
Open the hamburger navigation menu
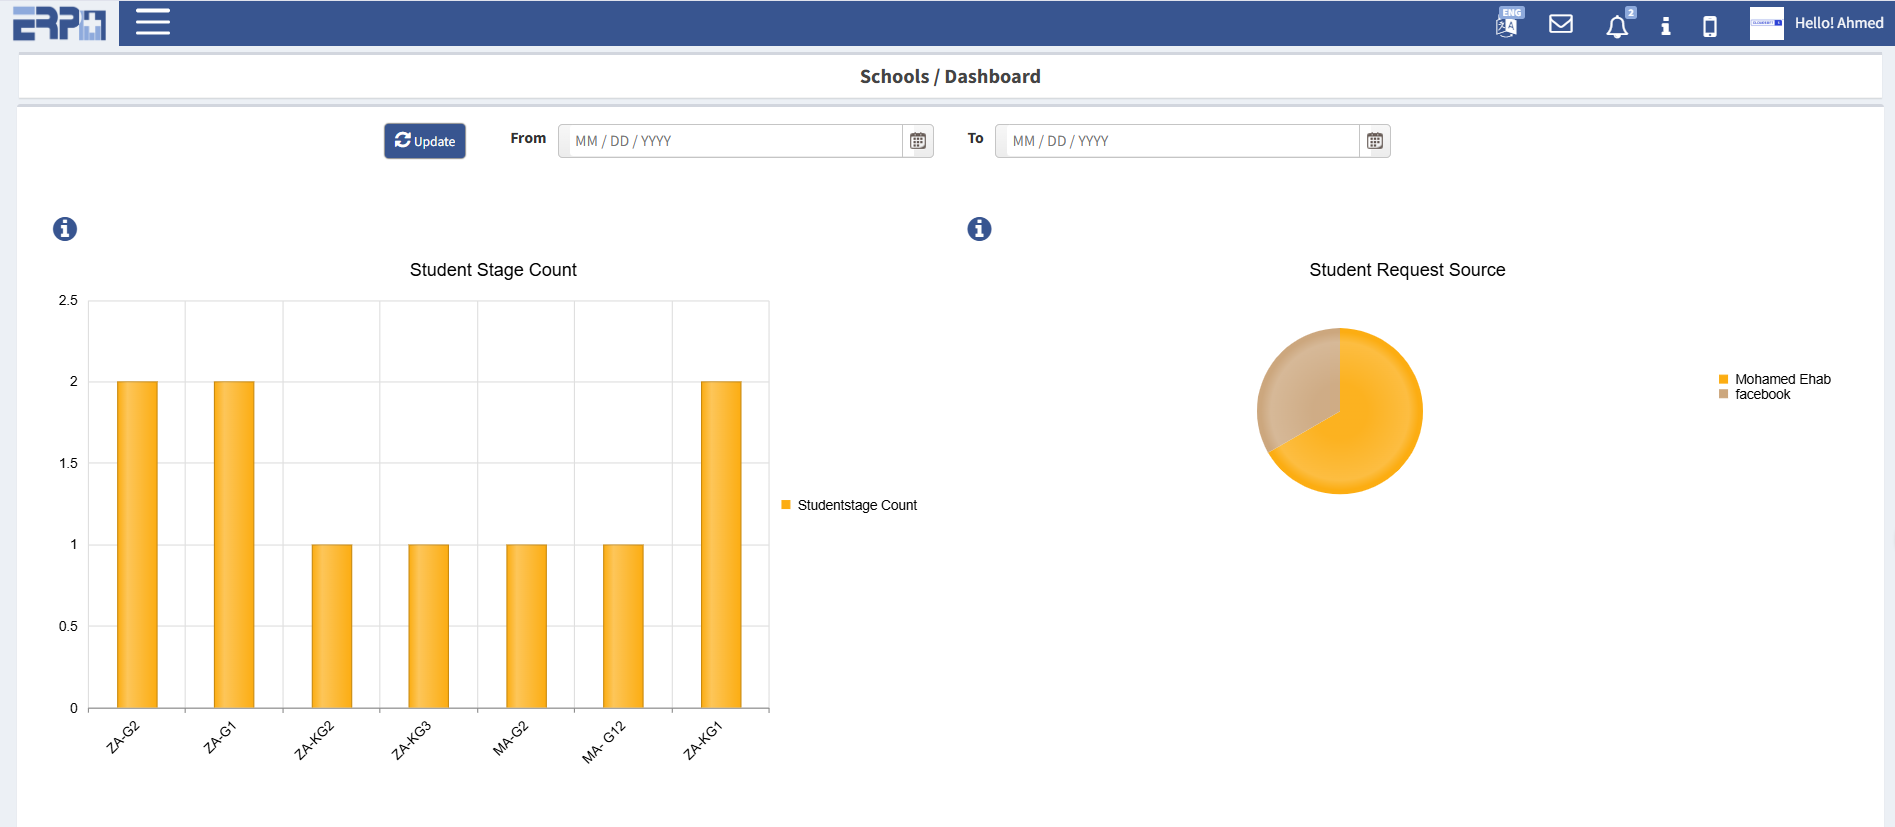pyautogui.click(x=152, y=22)
